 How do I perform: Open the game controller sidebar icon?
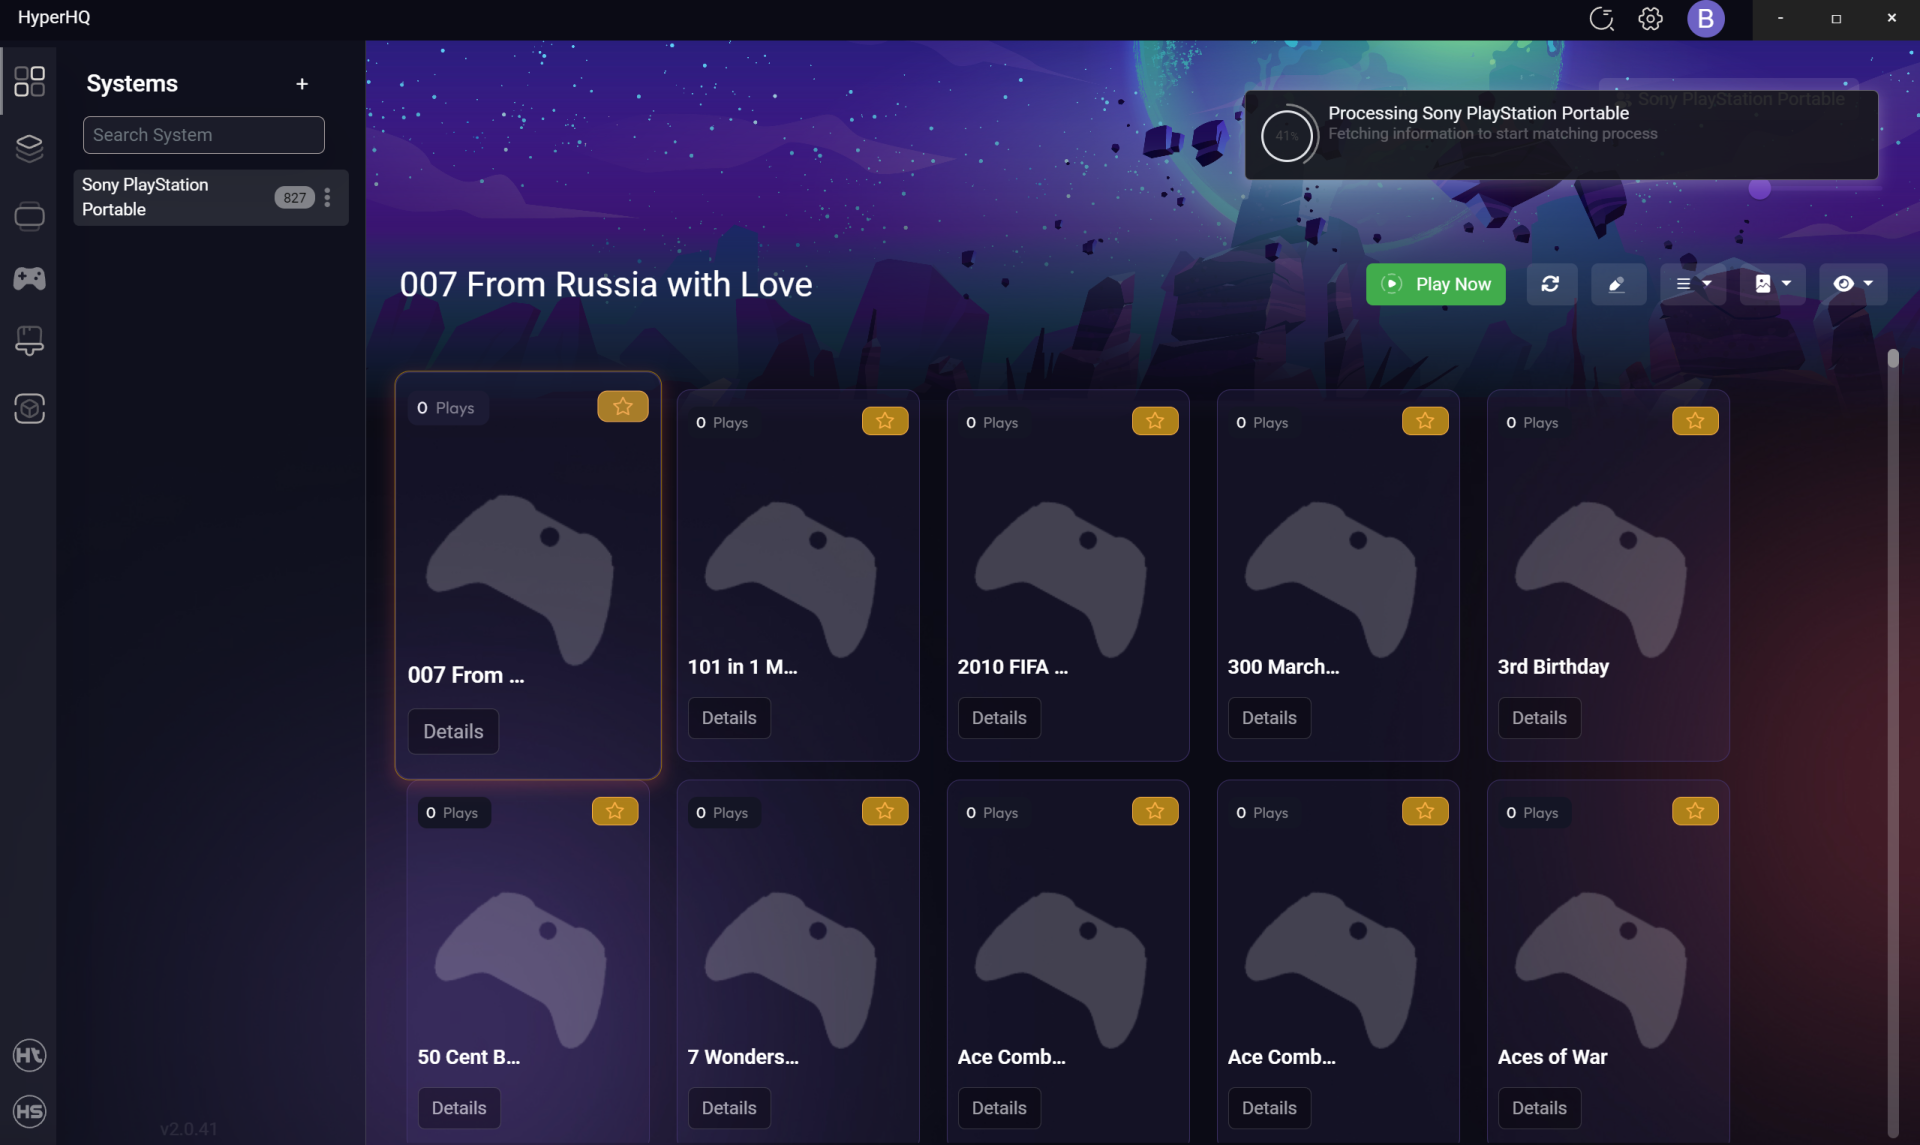click(29, 278)
